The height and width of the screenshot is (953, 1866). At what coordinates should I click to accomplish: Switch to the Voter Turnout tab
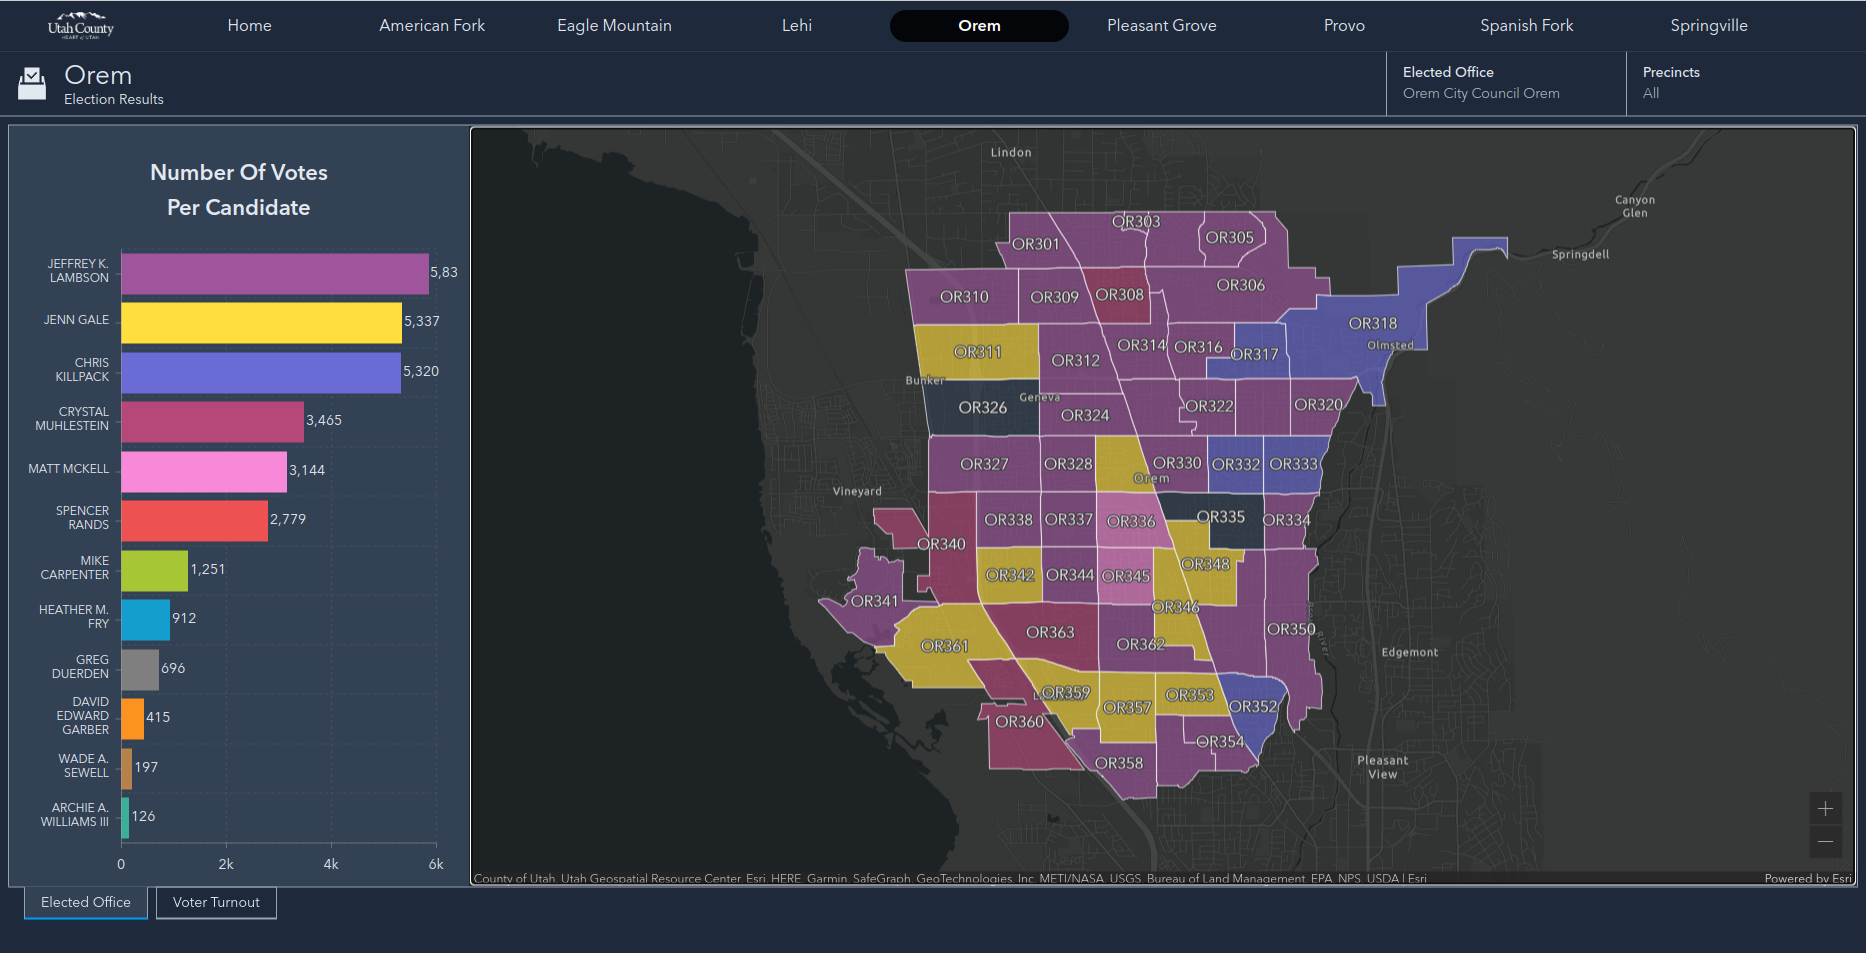215,902
